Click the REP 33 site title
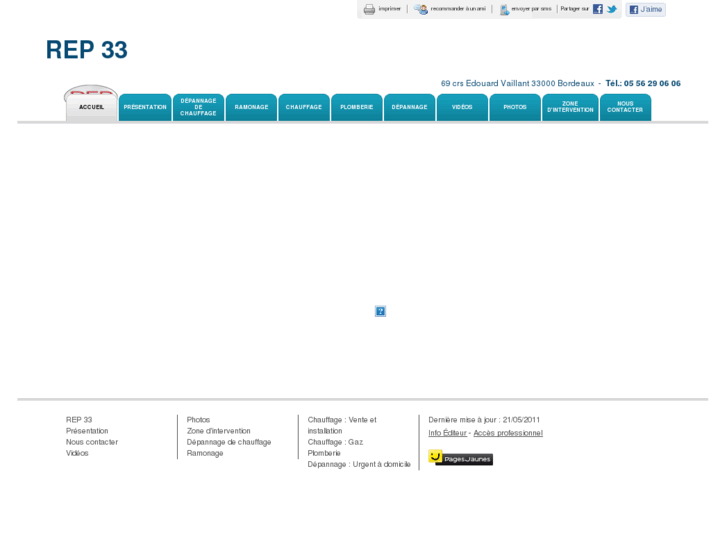This screenshot has width=727, height=545. pos(87,50)
